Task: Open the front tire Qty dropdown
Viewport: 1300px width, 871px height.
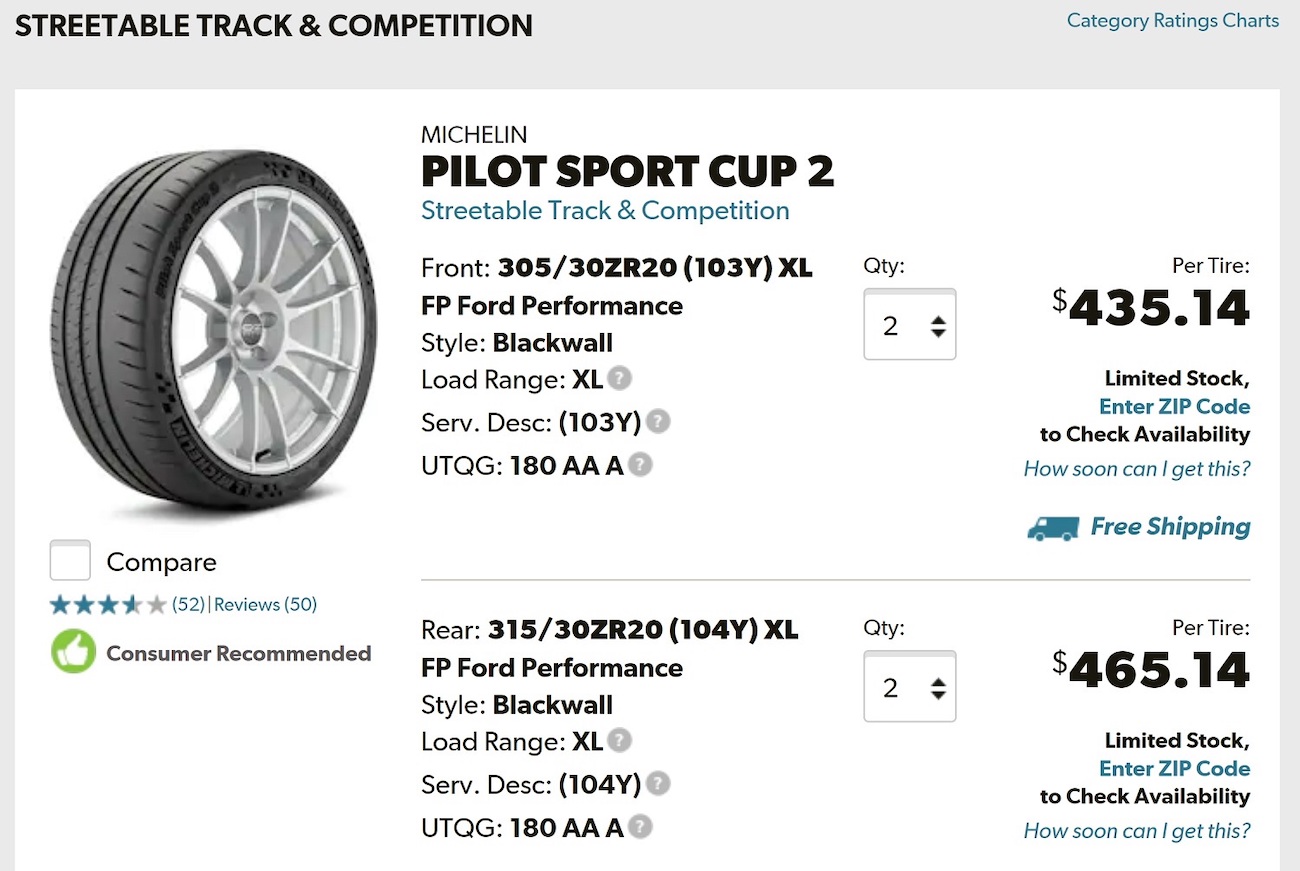Action: pos(910,325)
